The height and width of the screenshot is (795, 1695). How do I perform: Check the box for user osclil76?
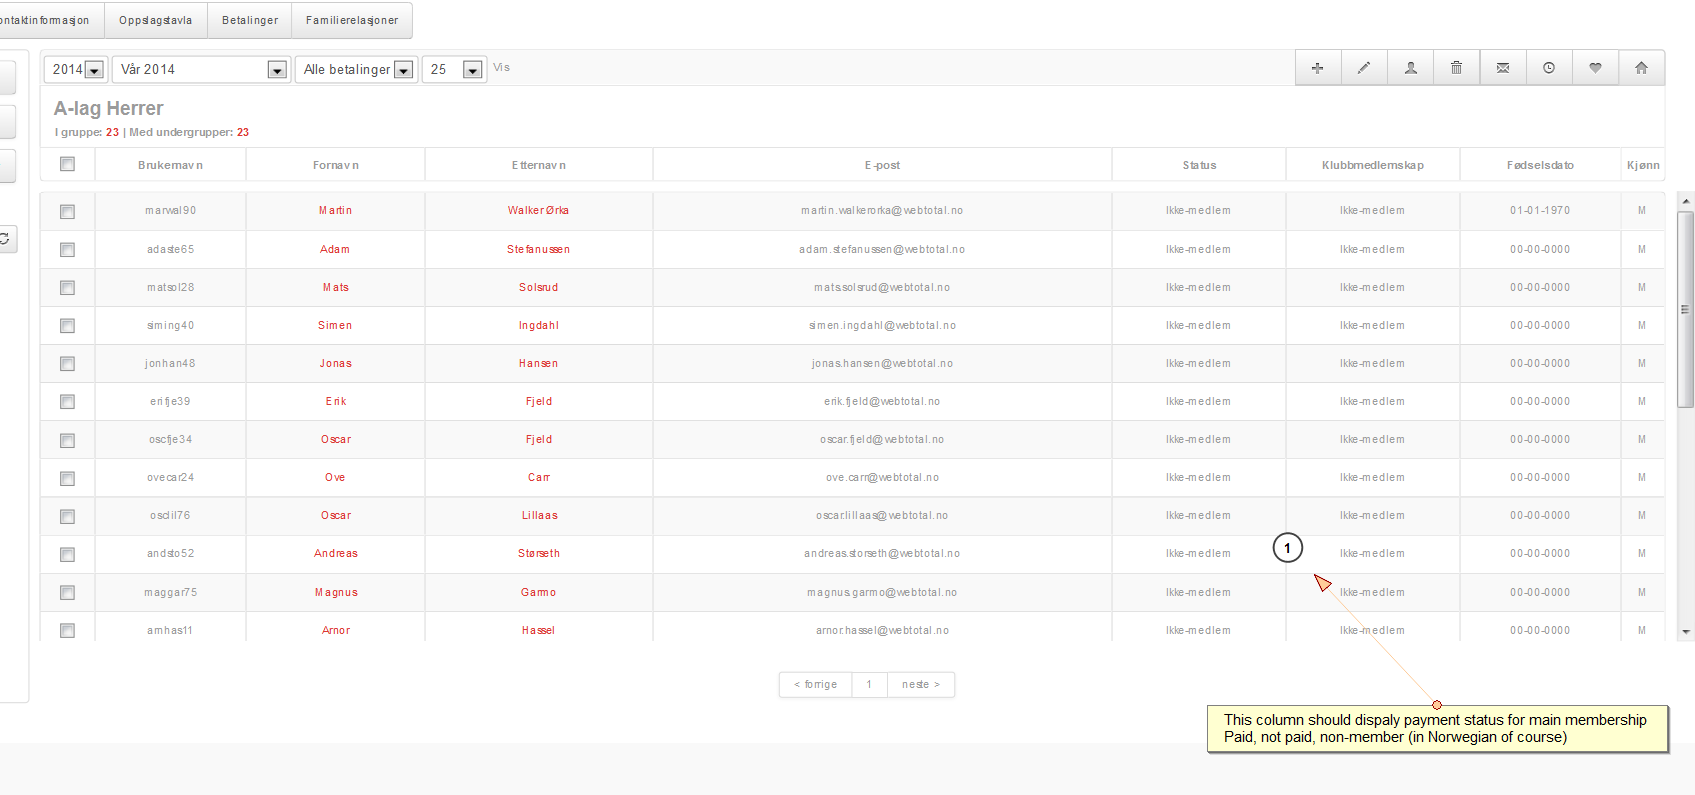point(67,516)
